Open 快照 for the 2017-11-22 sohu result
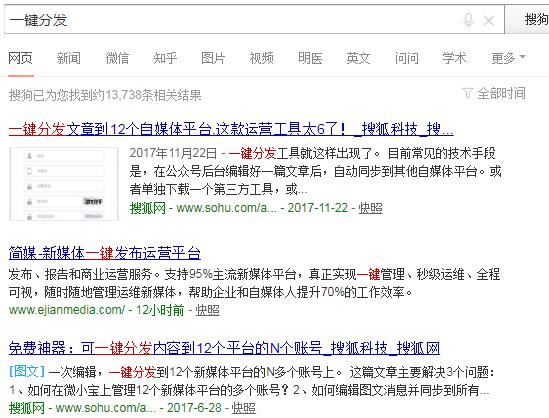 click(x=370, y=208)
